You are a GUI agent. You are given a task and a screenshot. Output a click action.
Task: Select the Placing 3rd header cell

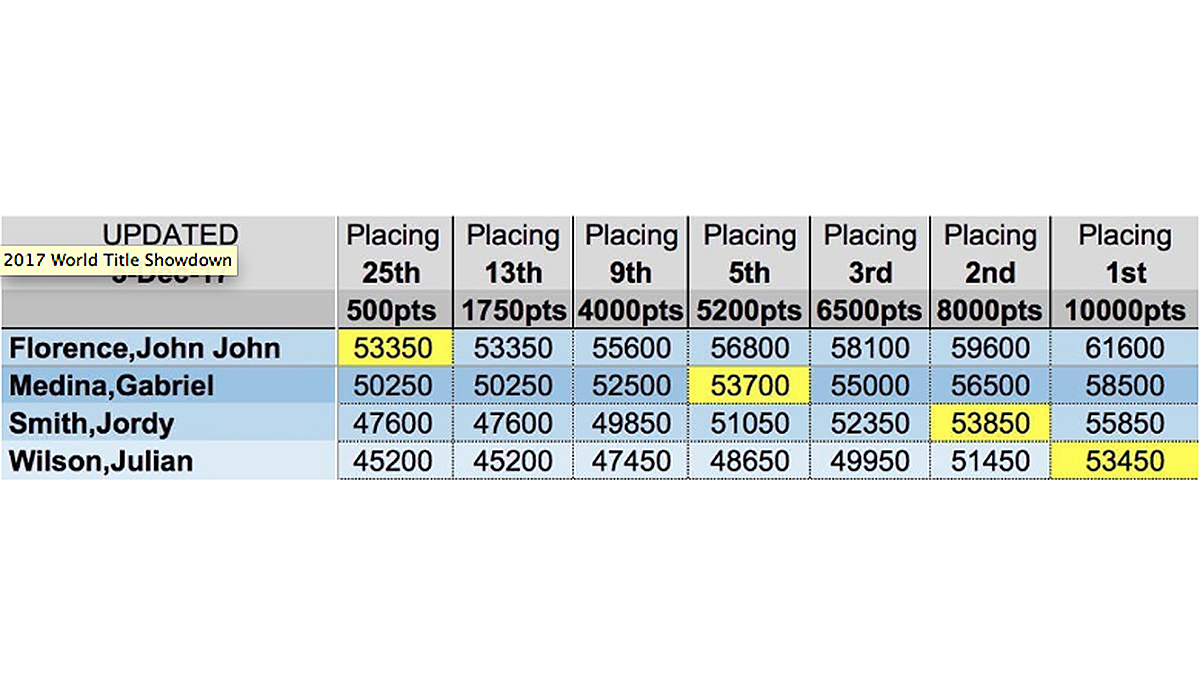tap(868, 272)
